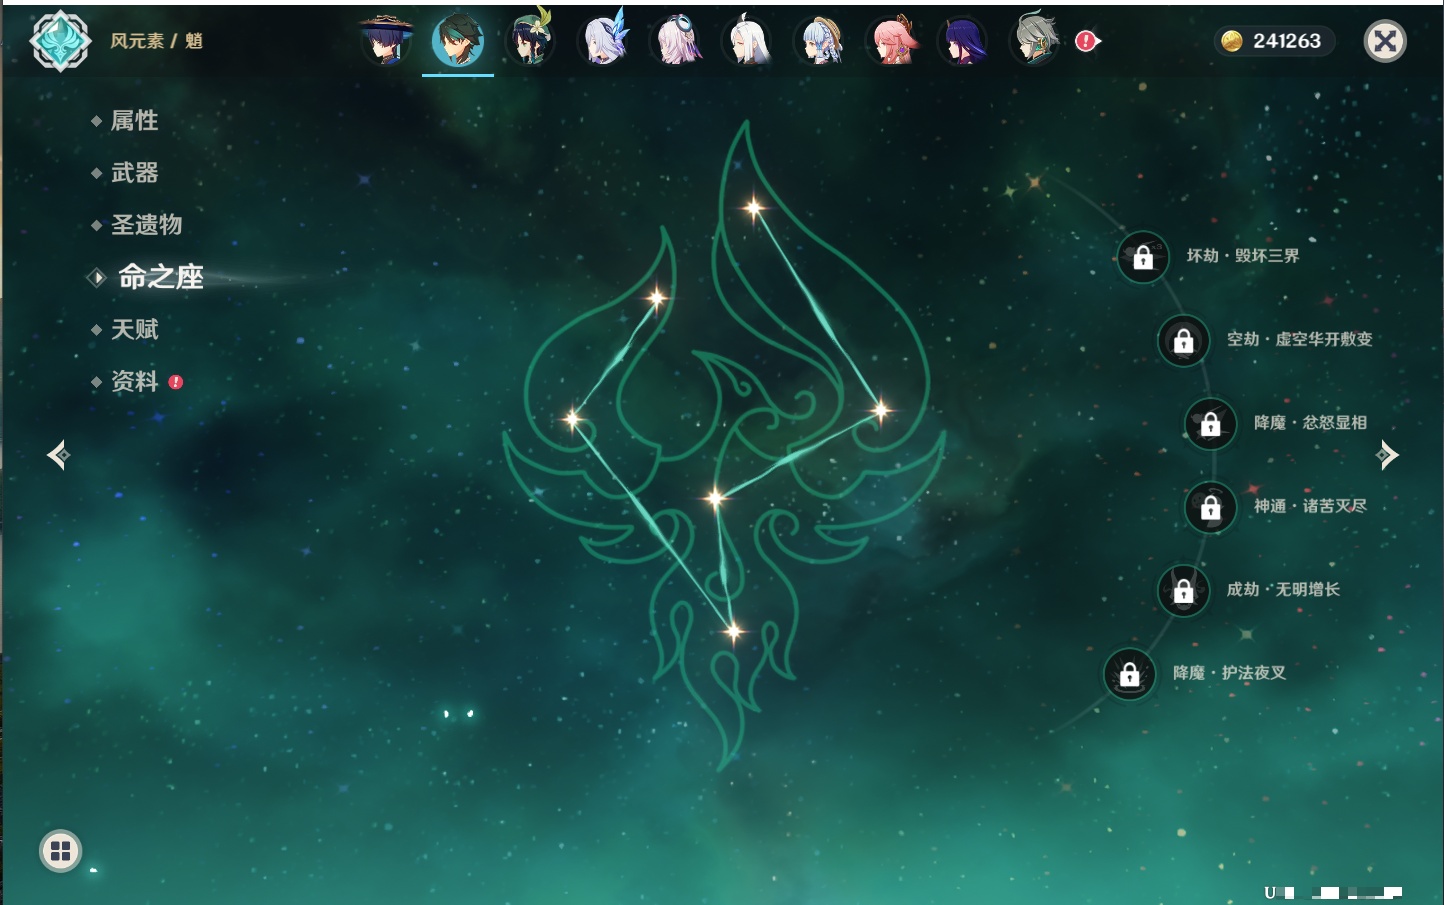Click lock icon for 降魔·忿怒显相

coord(1211,423)
